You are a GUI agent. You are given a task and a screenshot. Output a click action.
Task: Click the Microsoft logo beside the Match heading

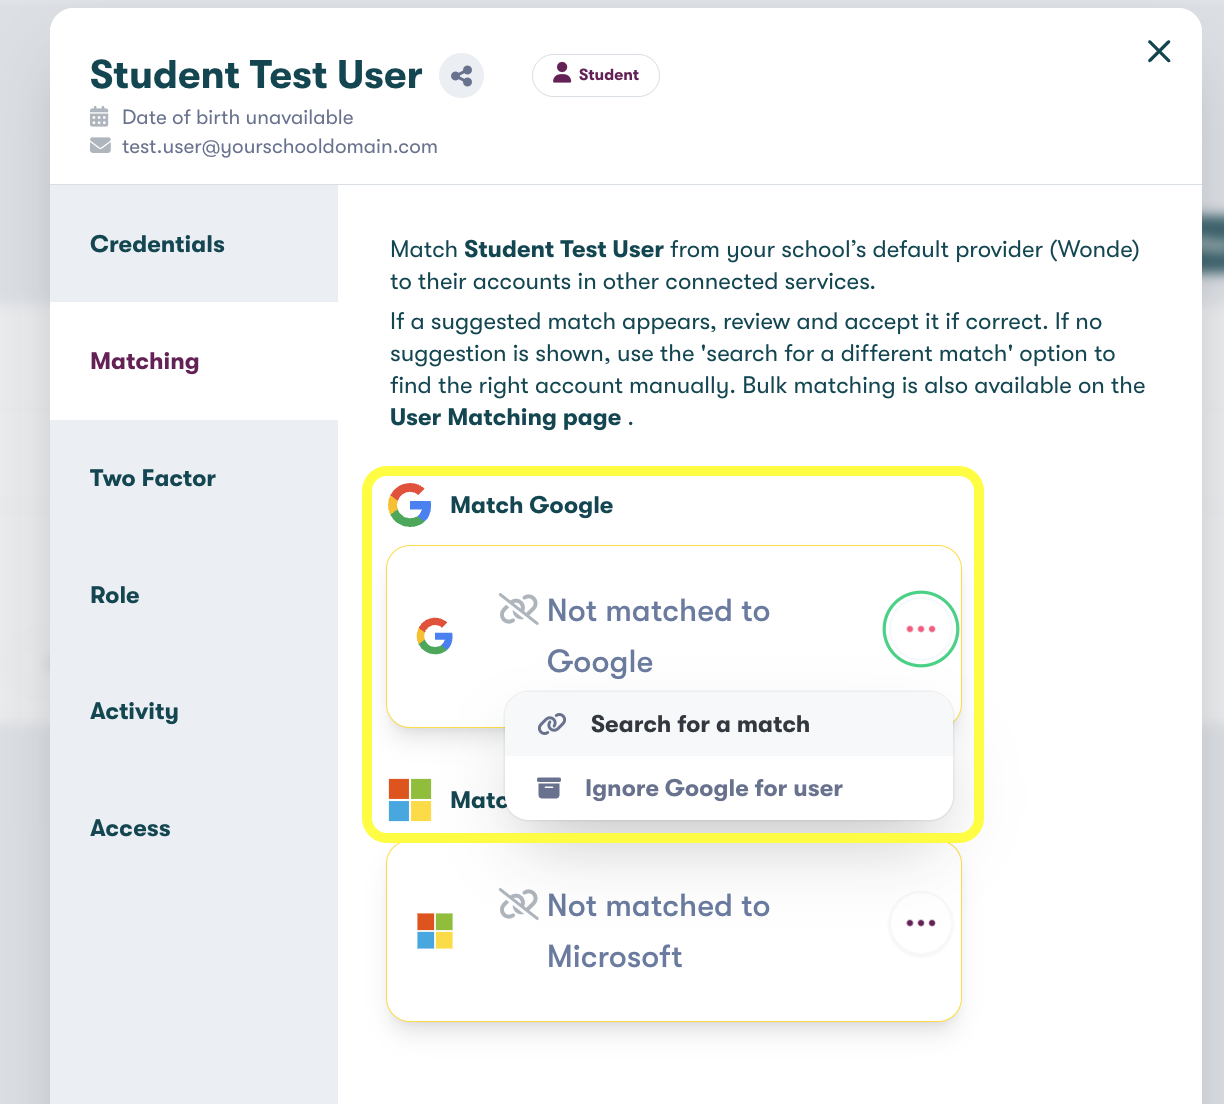tap(410, 800)
